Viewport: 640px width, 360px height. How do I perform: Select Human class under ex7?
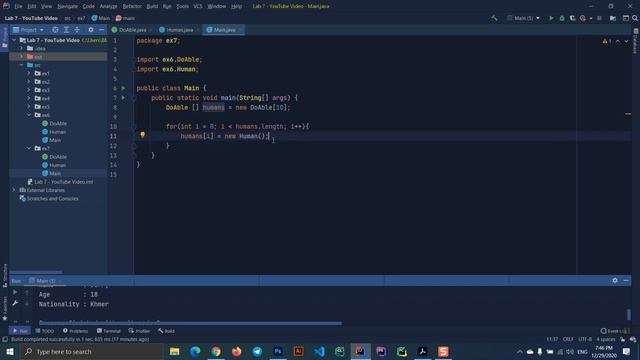(53, 165)
